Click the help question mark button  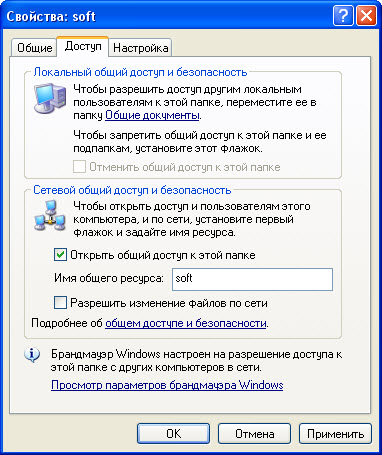[x=343, y=16]
